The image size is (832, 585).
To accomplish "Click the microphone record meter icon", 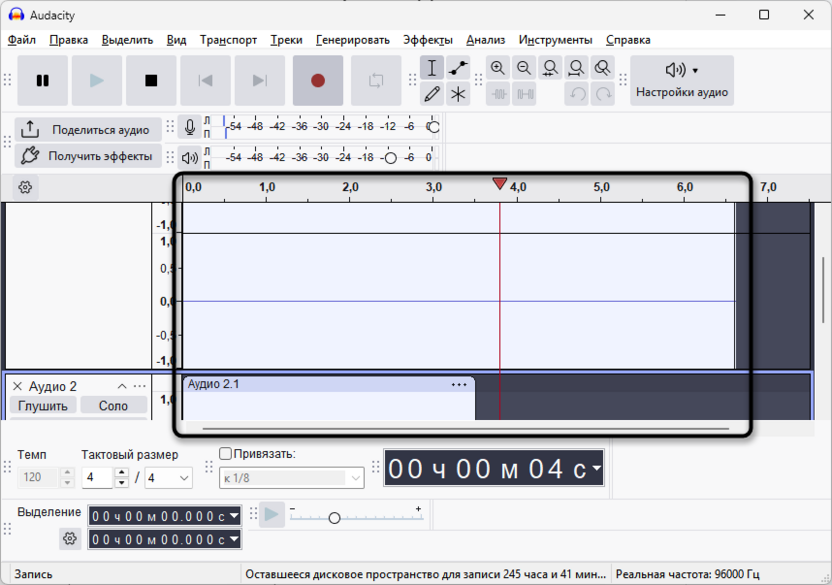I will click(x=190, y=128).
